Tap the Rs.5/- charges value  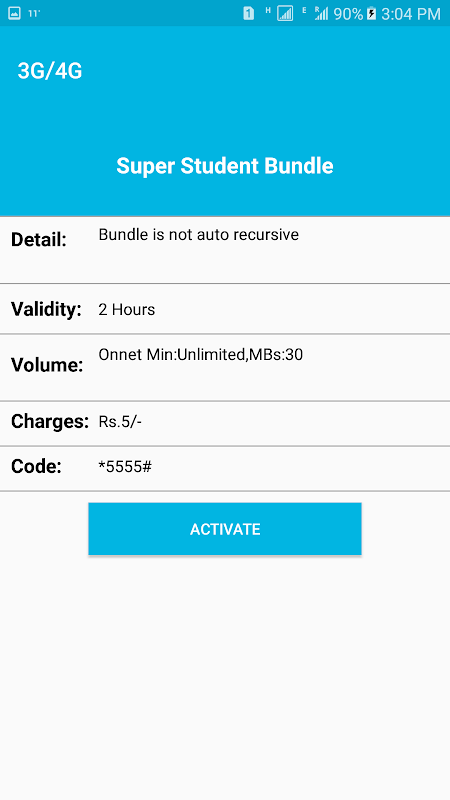[x=120, y=422]
